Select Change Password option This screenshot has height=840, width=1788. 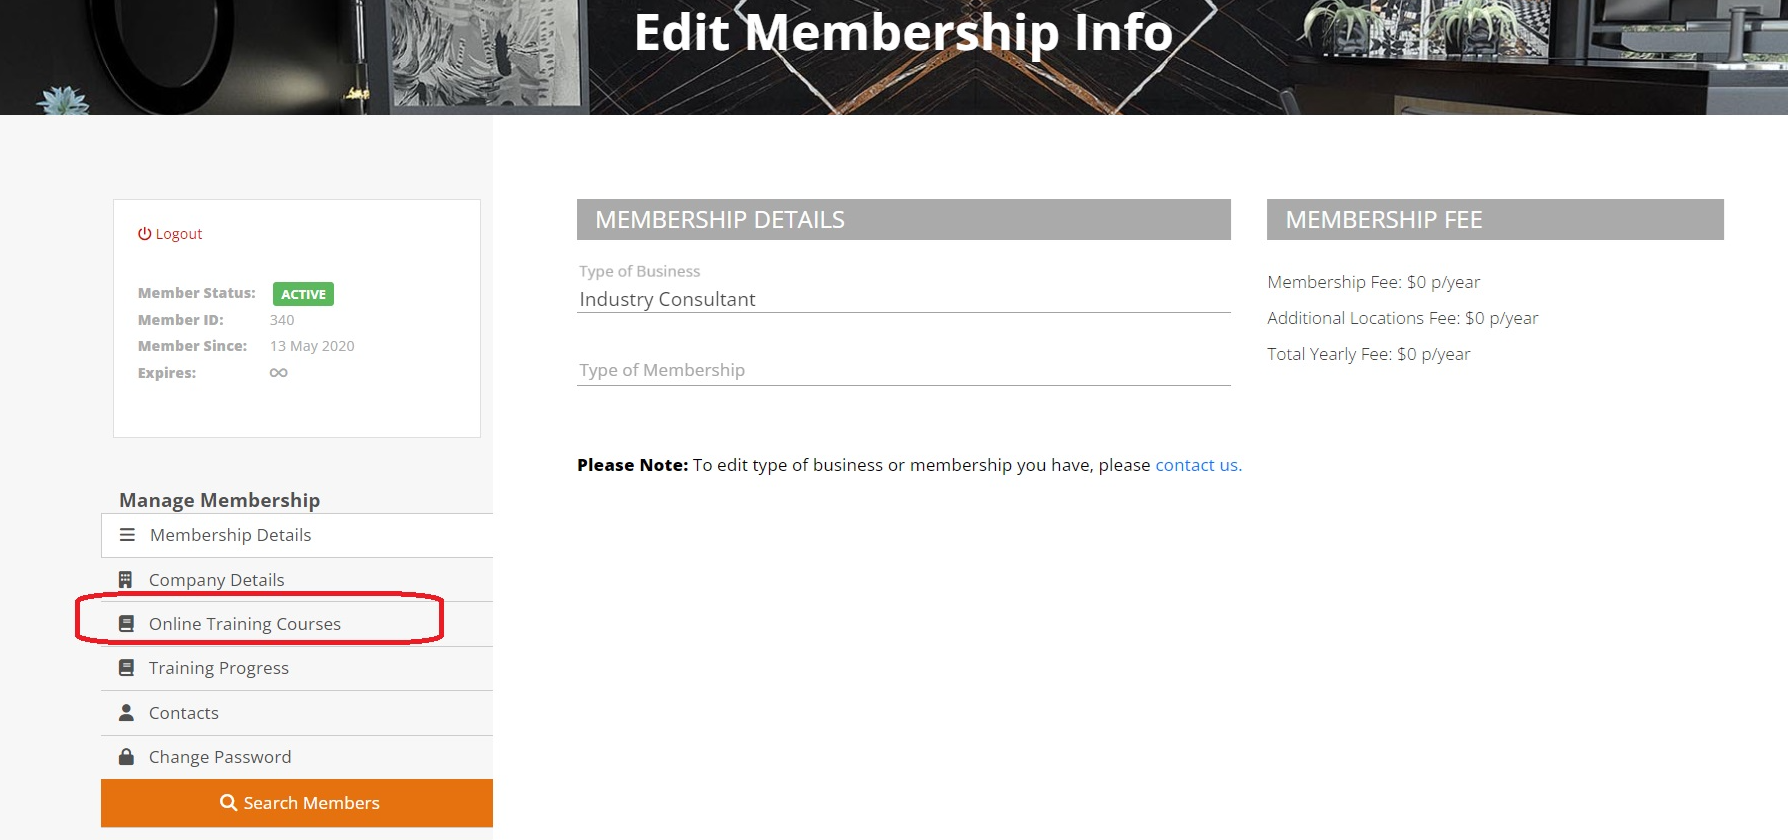[220, 757]
